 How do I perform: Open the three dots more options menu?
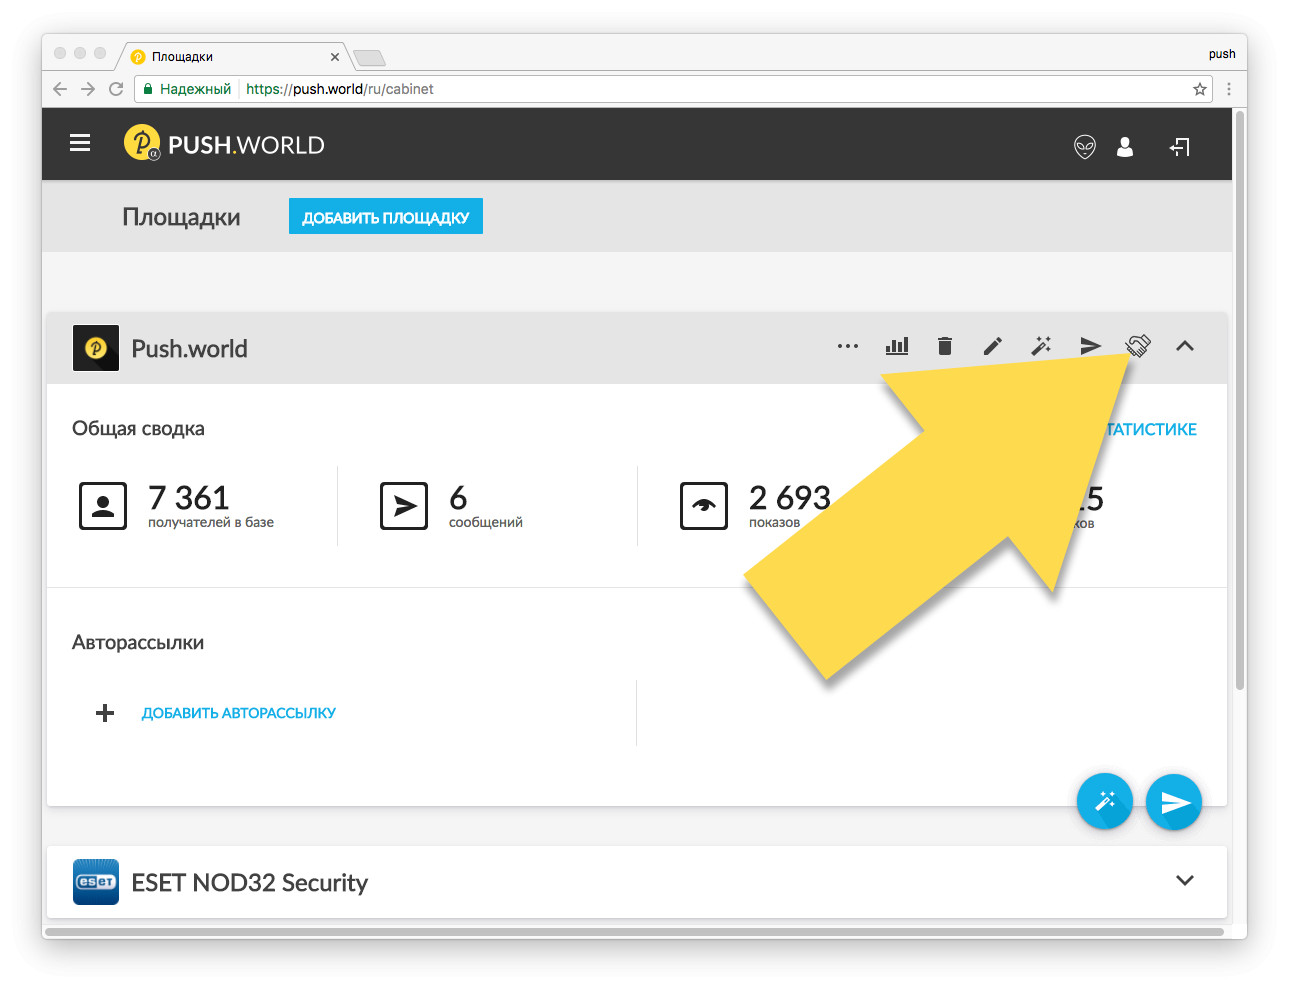[x=848, y=346]
